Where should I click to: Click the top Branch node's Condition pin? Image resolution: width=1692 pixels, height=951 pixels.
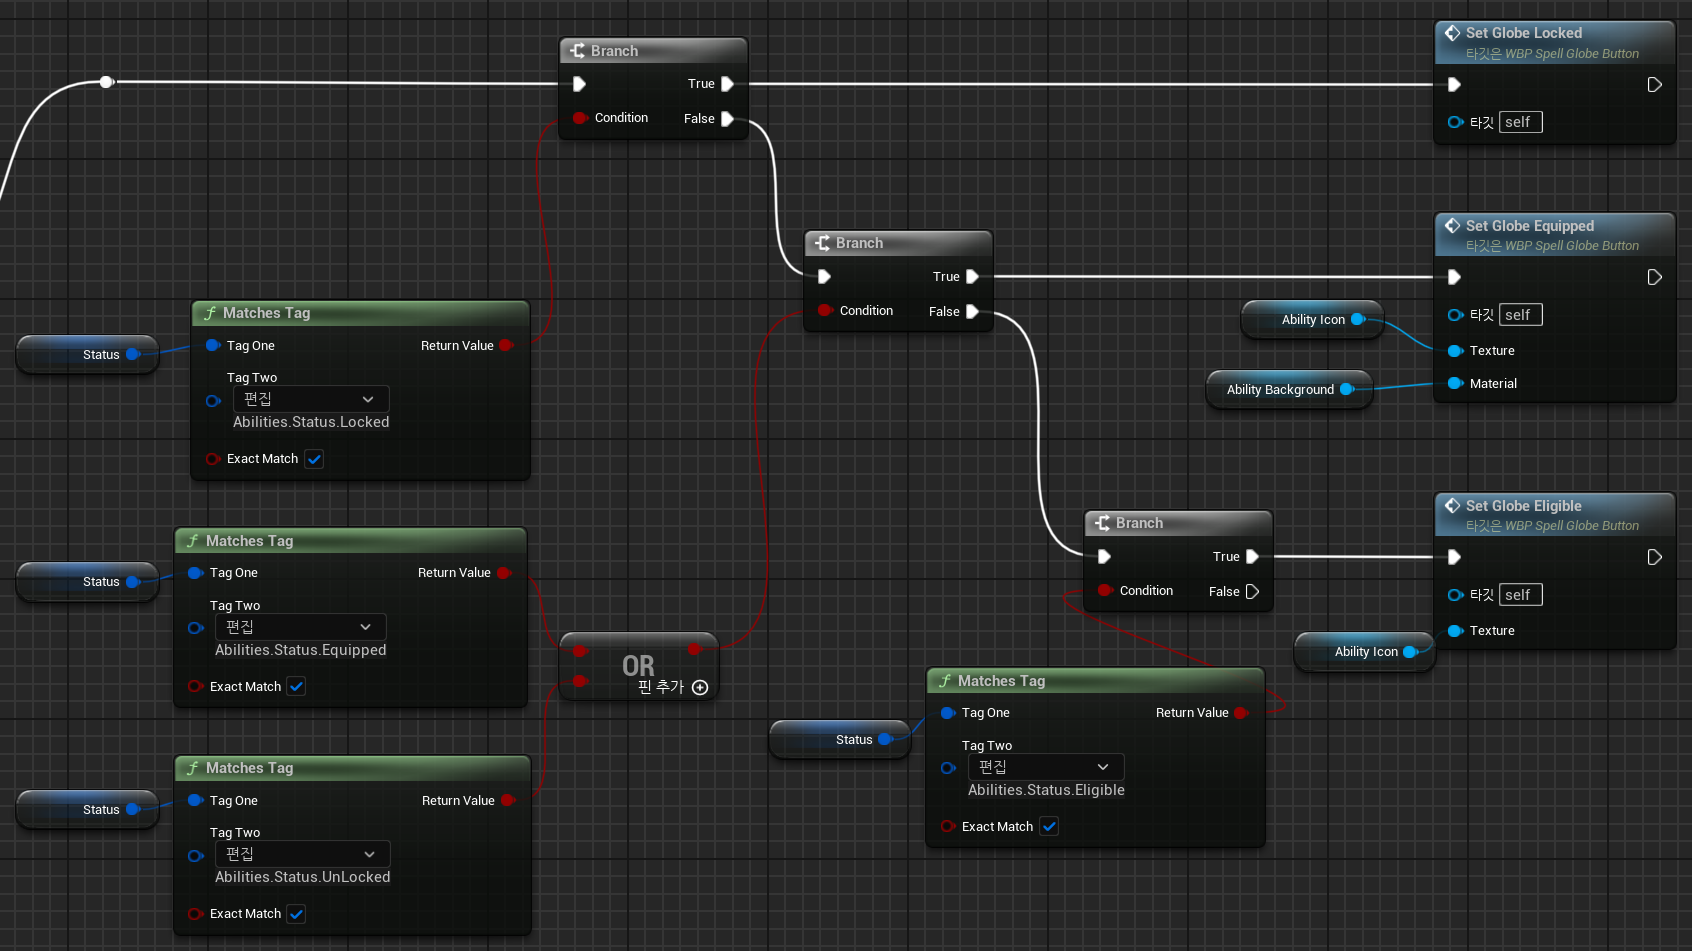point(580,118)
